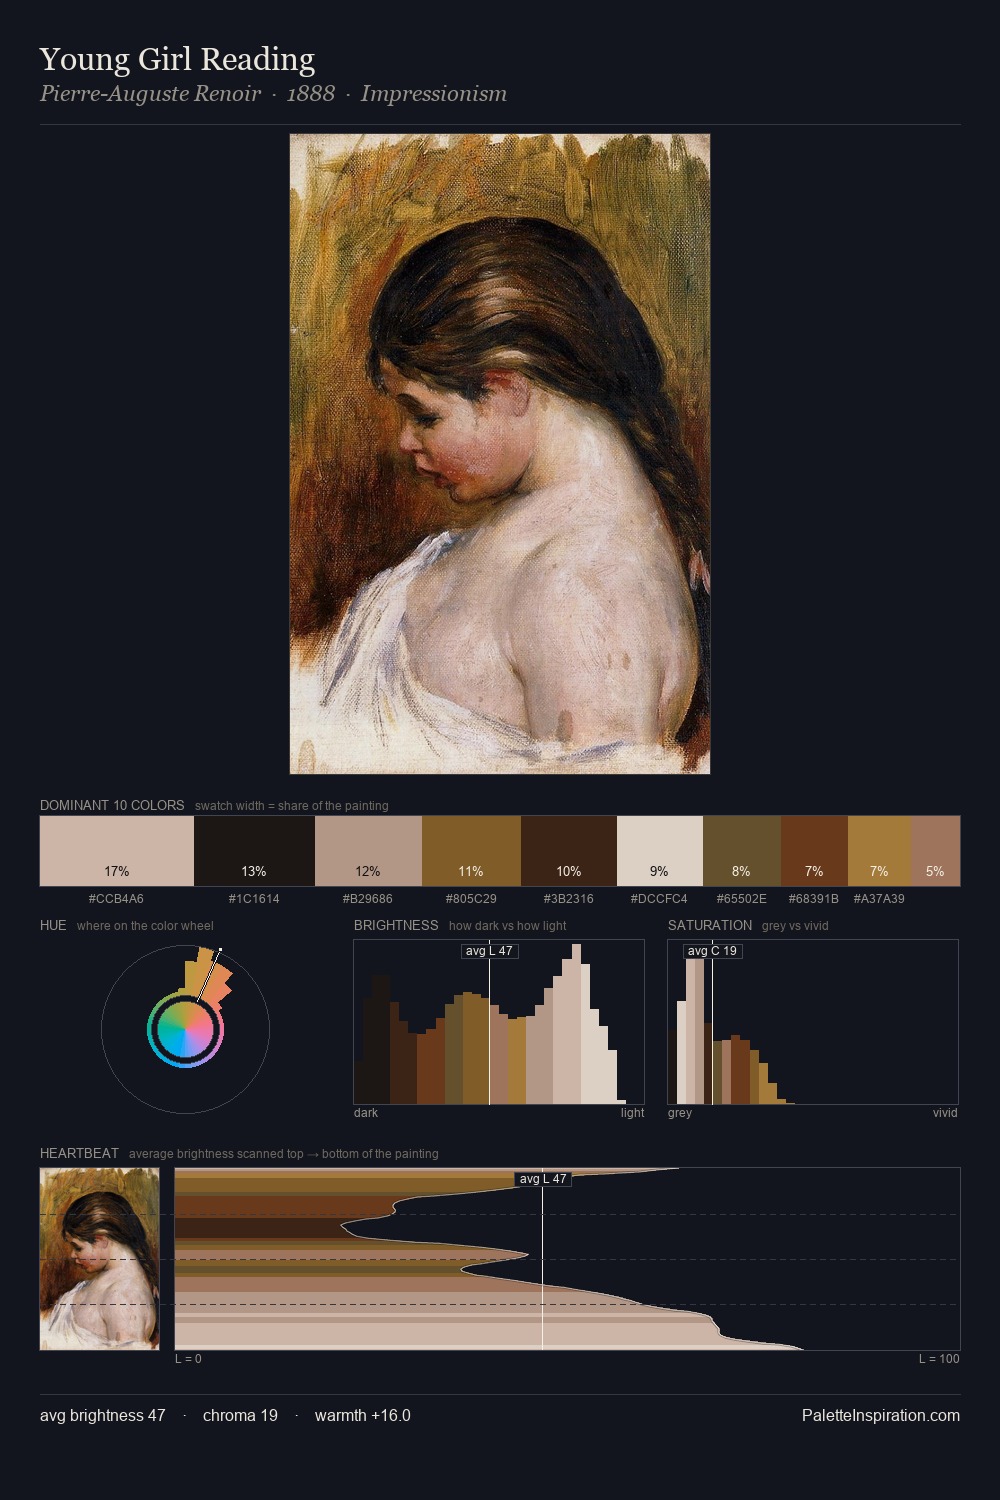Click the #805C29 hex code label
Viewport: 1000px width, 1500px height.
tap(471, 899)
